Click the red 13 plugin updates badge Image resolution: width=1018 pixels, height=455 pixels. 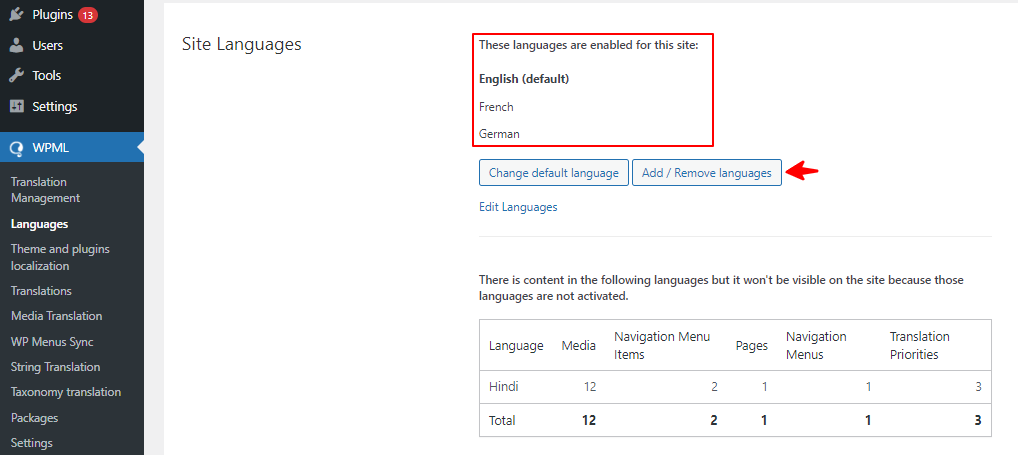[88, 15]
